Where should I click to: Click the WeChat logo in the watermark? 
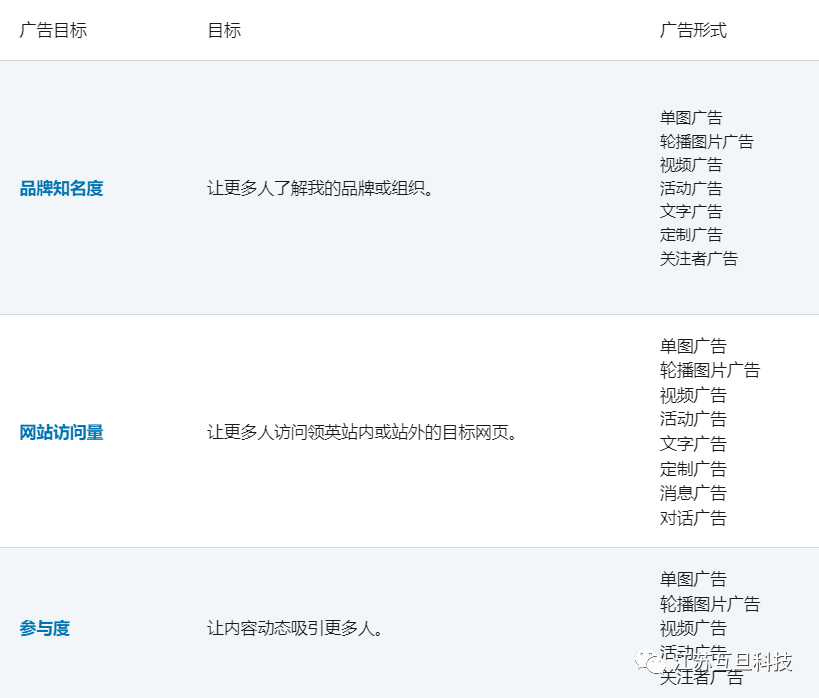658,662
